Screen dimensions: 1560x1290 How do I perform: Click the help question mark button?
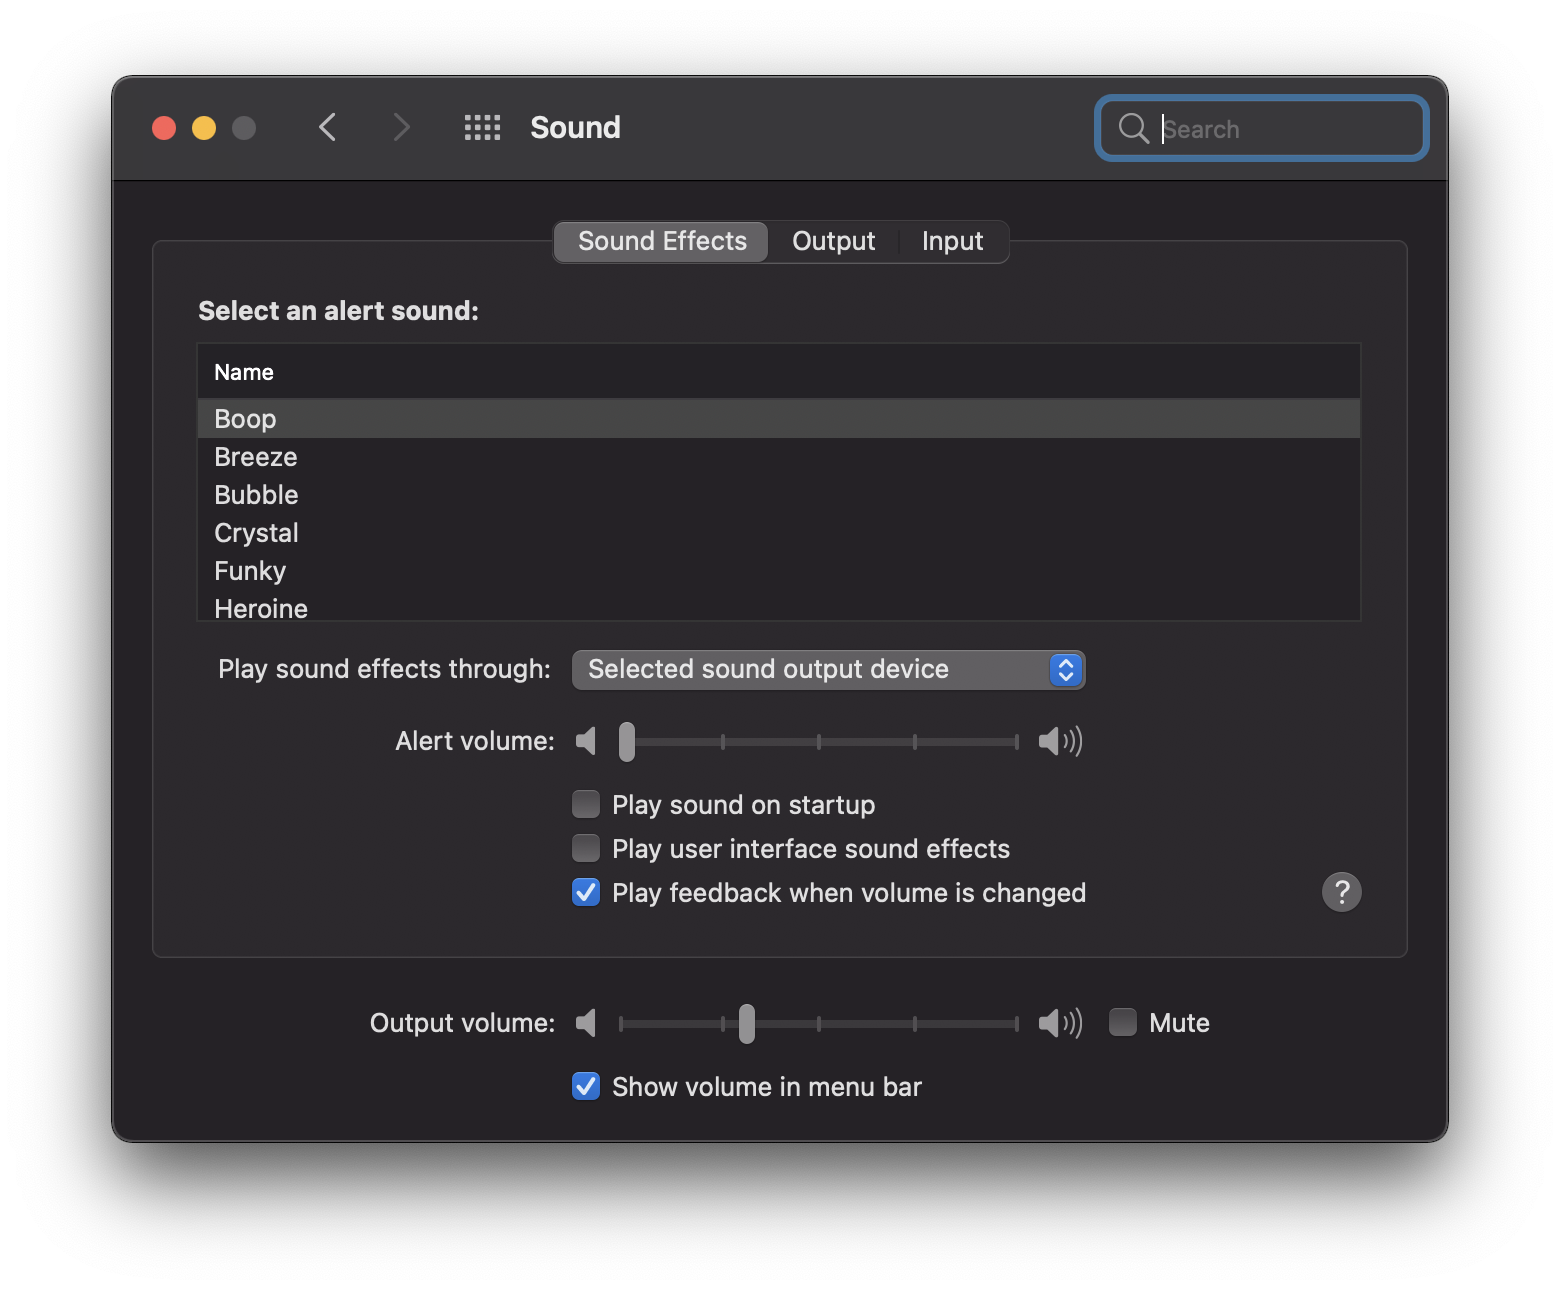(1341, 891)
